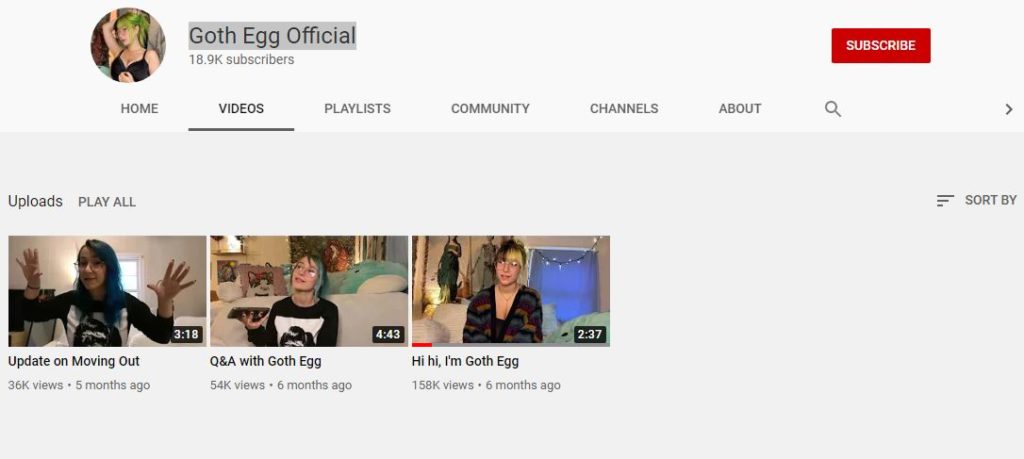
Task: Click the PLAY ALL button
Action: click(x=107, y=202)
